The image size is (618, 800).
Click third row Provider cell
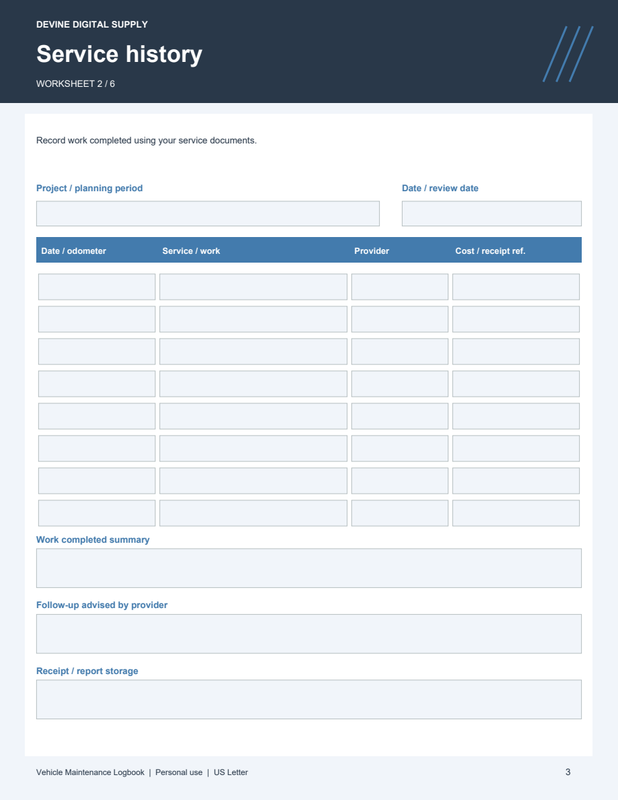tap(400, 352)
